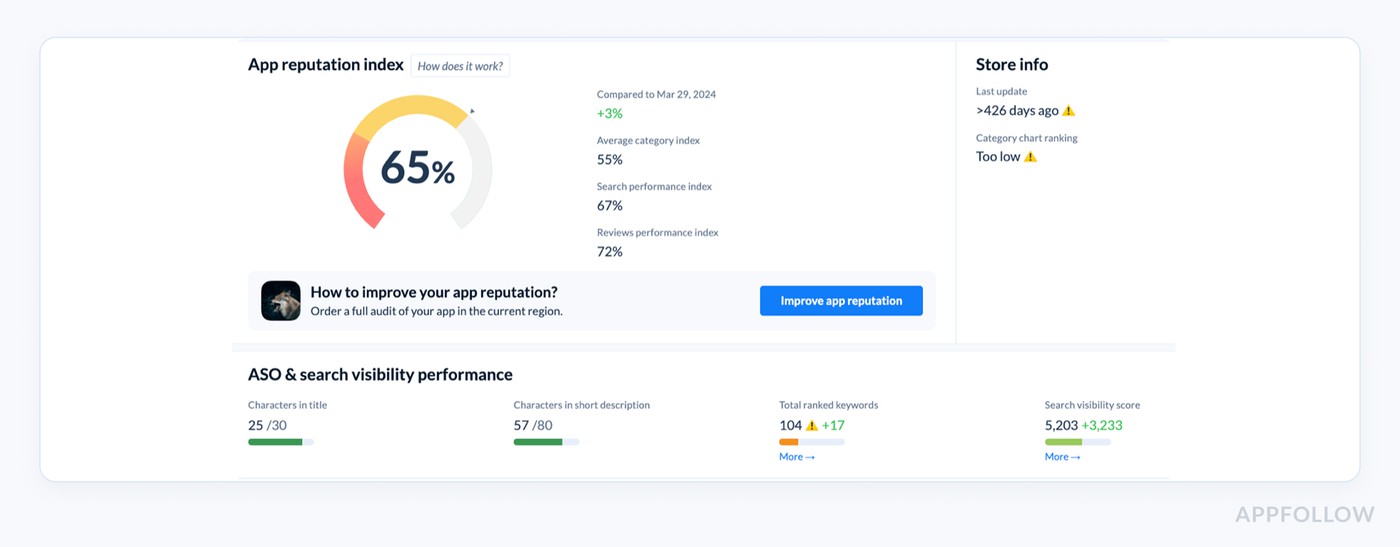Click the '25 /30' title characters value
The width and height of the screenshot is (1400, 547).
[267, 426]
